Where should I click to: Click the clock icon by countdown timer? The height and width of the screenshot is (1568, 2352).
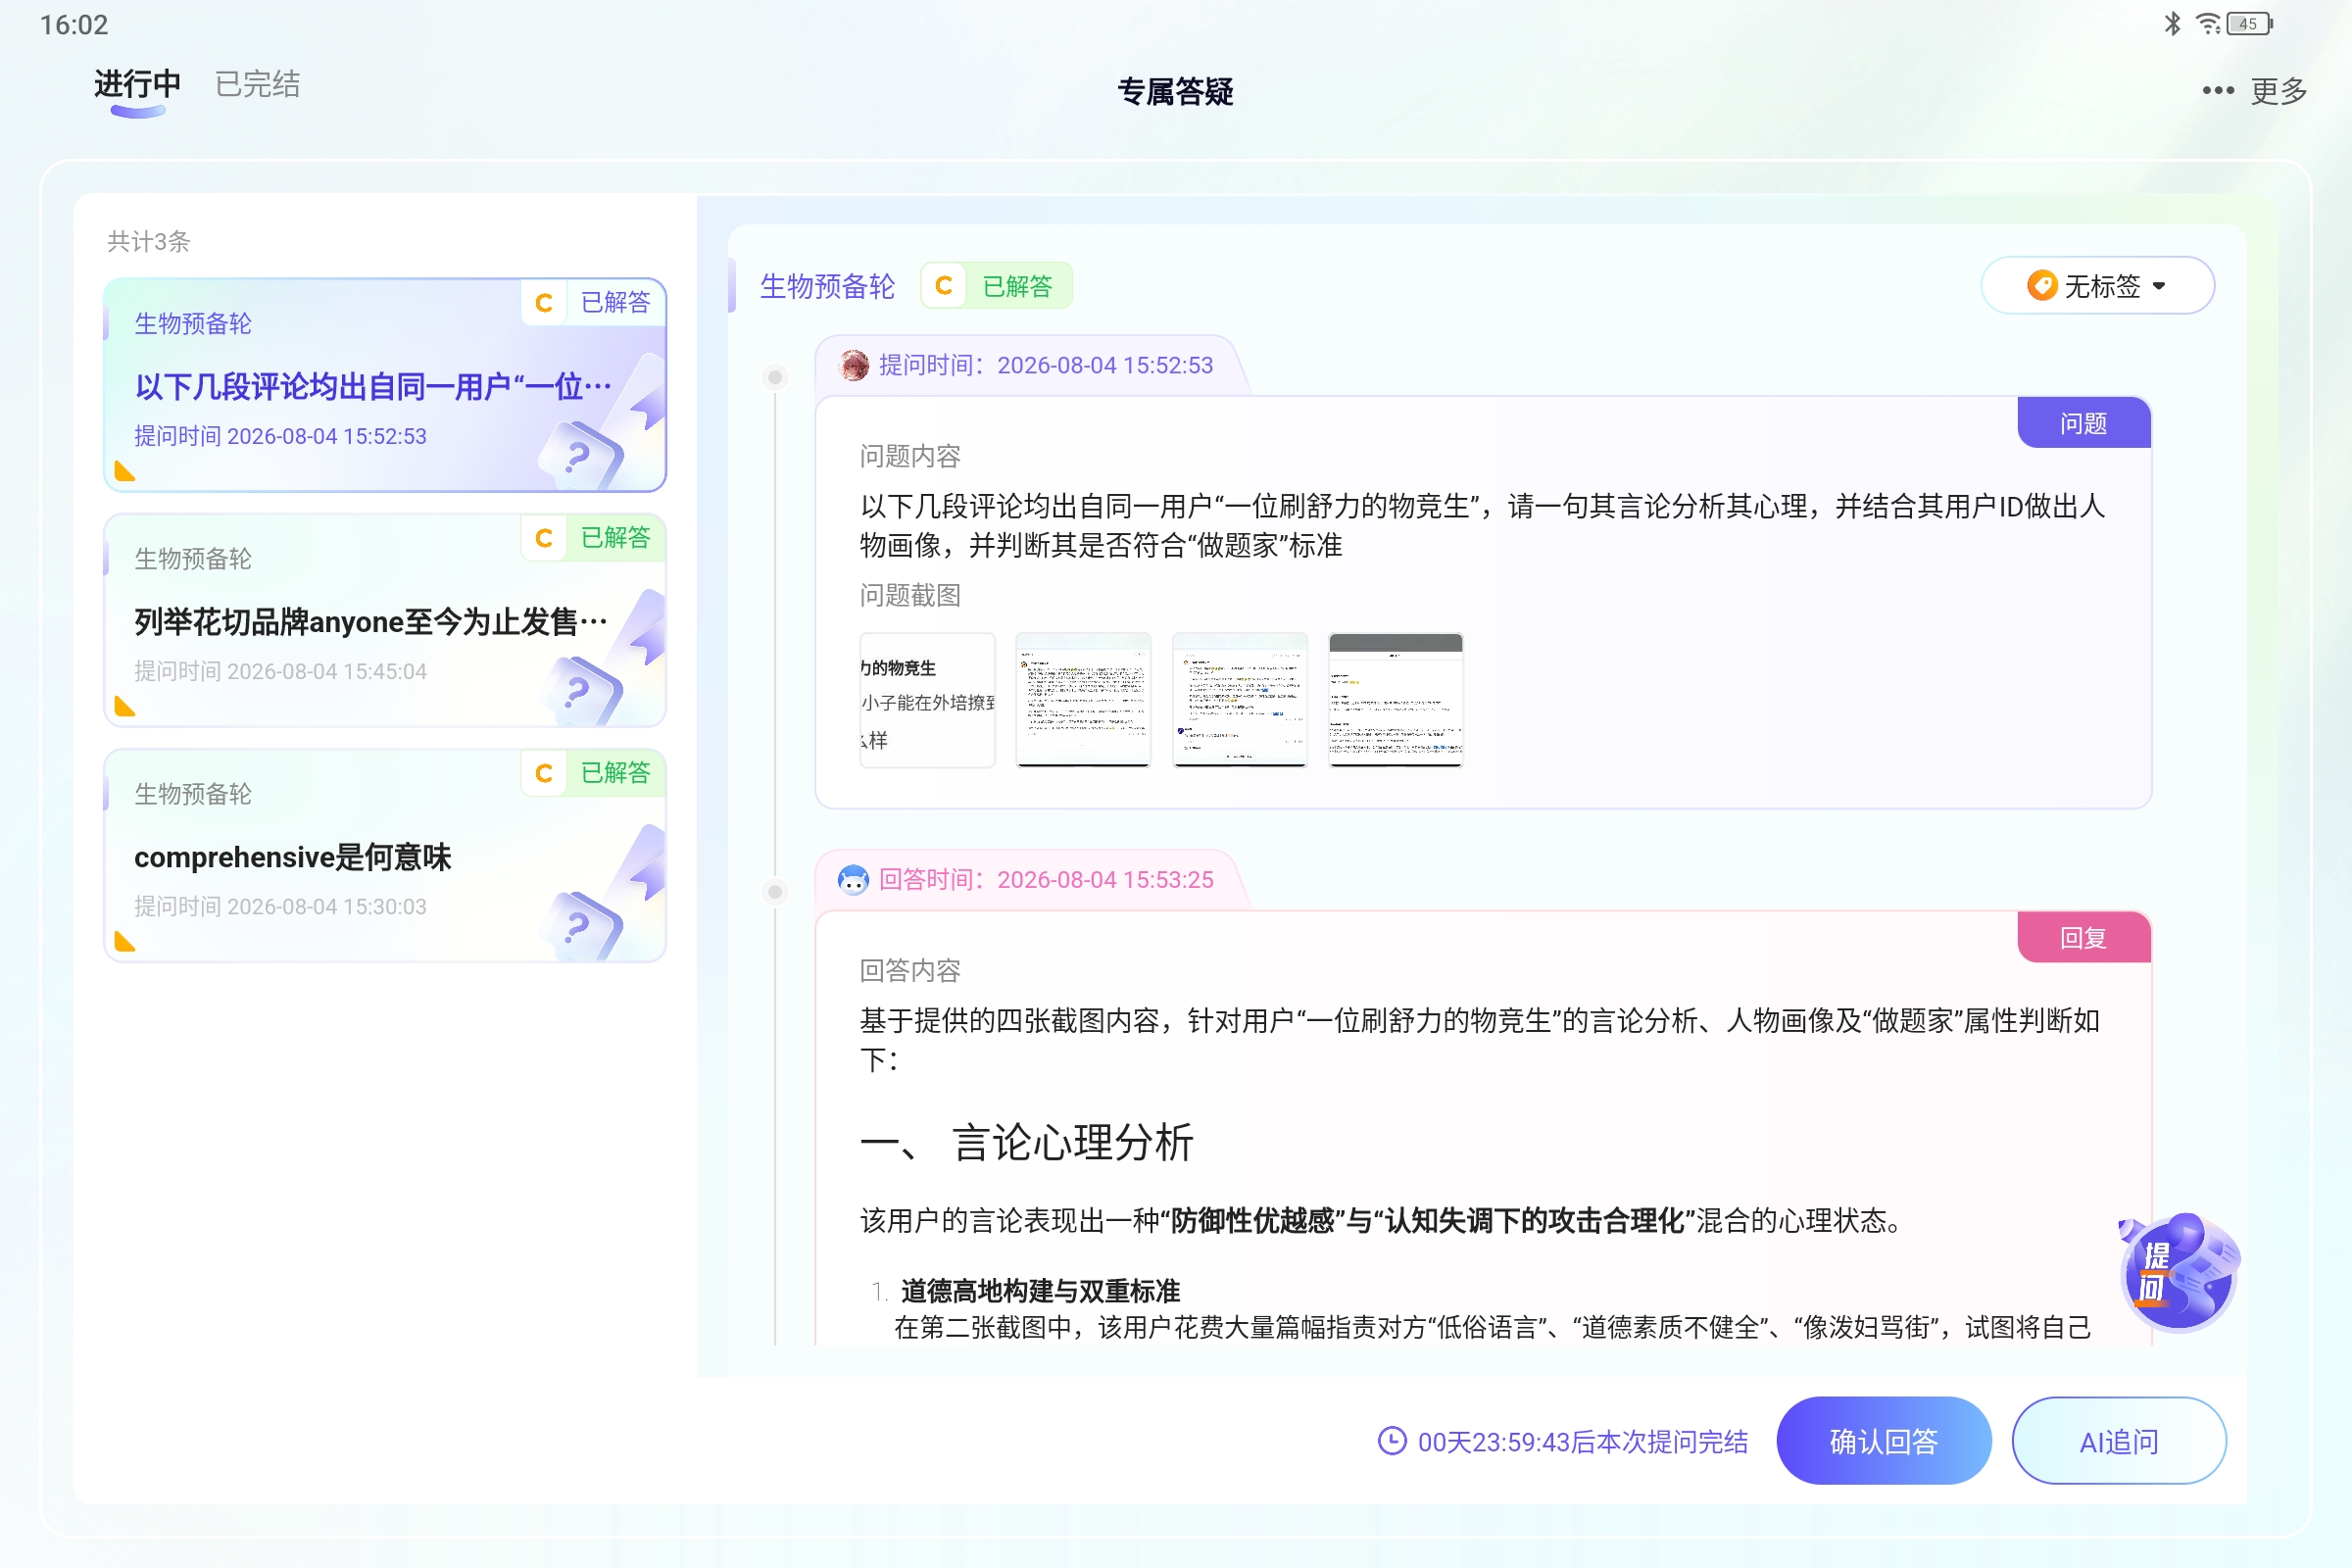pos(1392,1441)
